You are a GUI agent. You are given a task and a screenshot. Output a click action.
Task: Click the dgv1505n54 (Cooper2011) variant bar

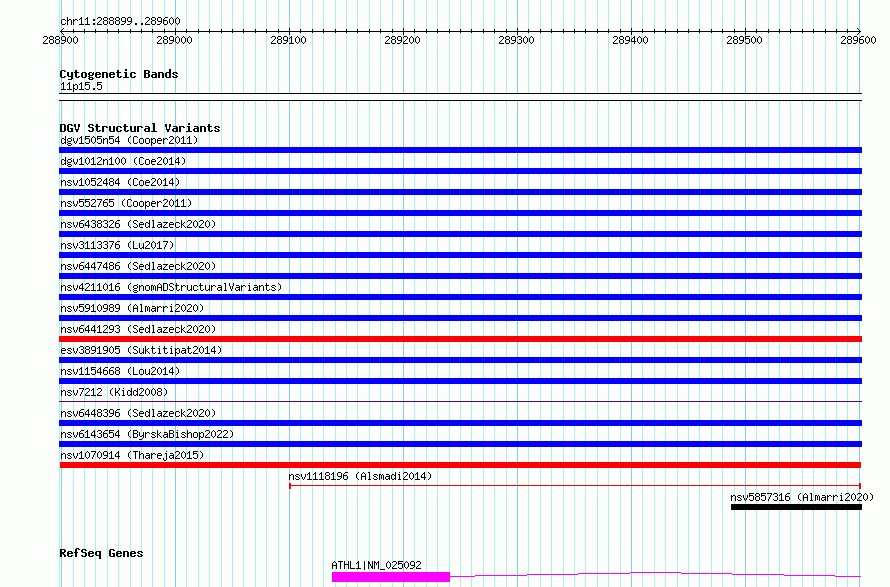pyautogui.click(x=460, y=150)
